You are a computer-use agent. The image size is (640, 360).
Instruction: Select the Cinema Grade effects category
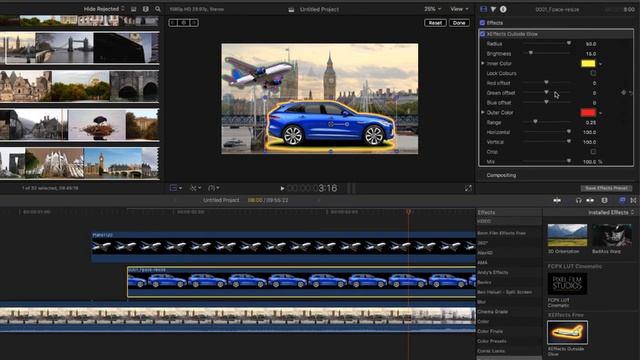tap(493, 312)
